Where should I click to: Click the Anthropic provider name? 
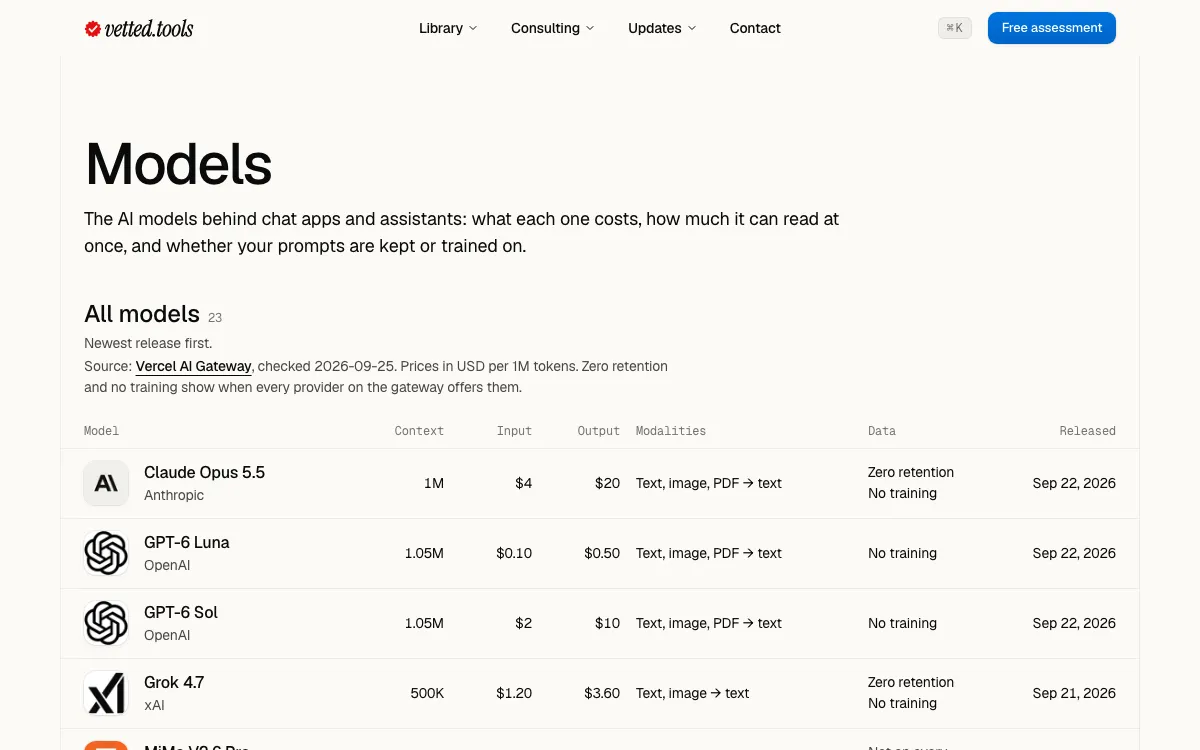(174, 495)
